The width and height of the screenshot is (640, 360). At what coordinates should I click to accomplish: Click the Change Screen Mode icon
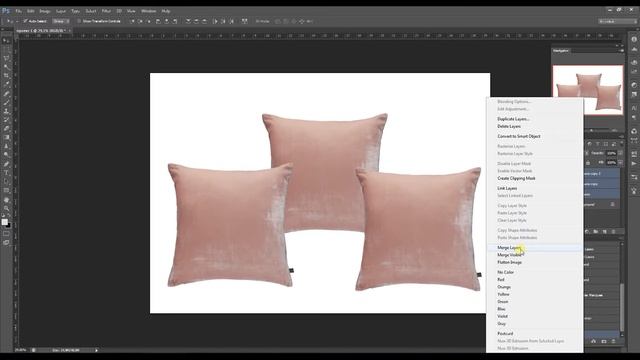point(6,242)
